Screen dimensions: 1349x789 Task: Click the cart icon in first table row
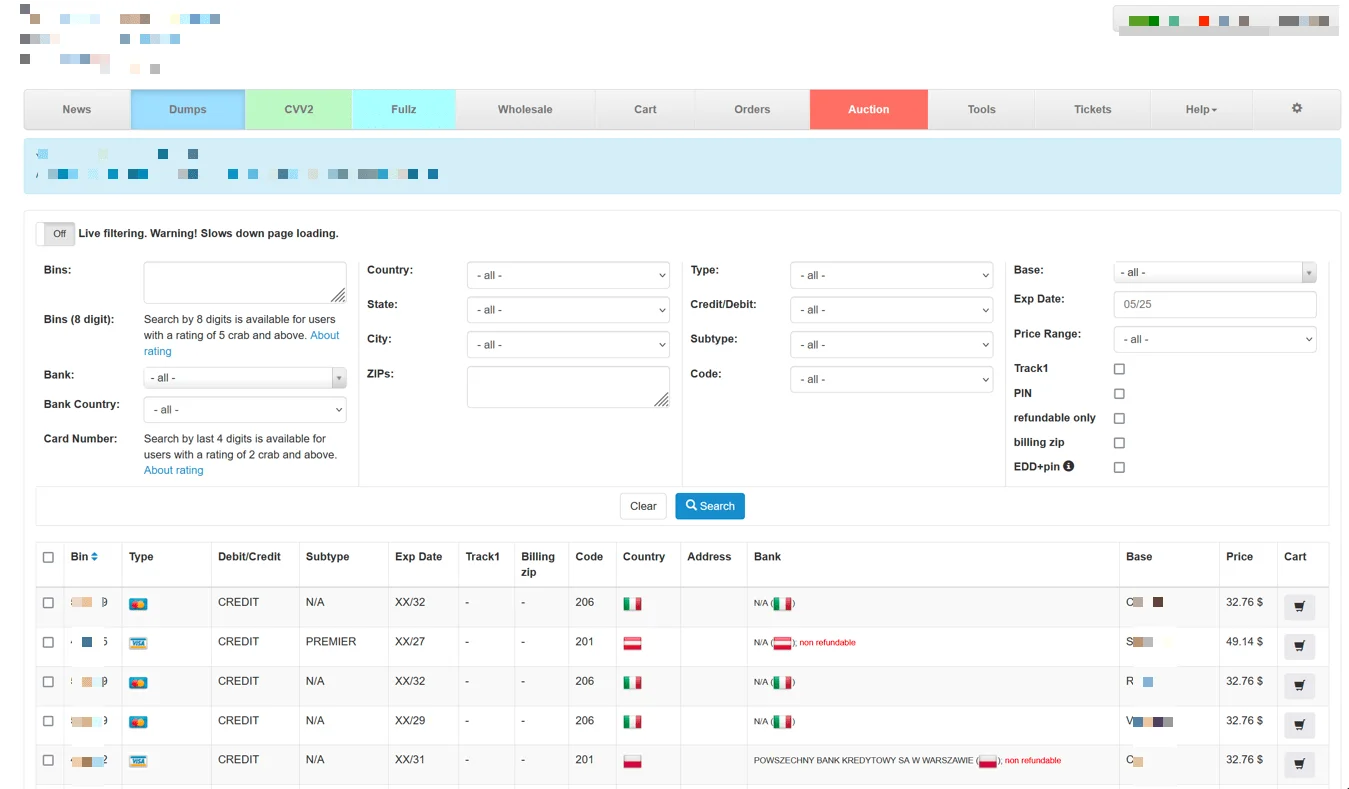point(1299,607)
